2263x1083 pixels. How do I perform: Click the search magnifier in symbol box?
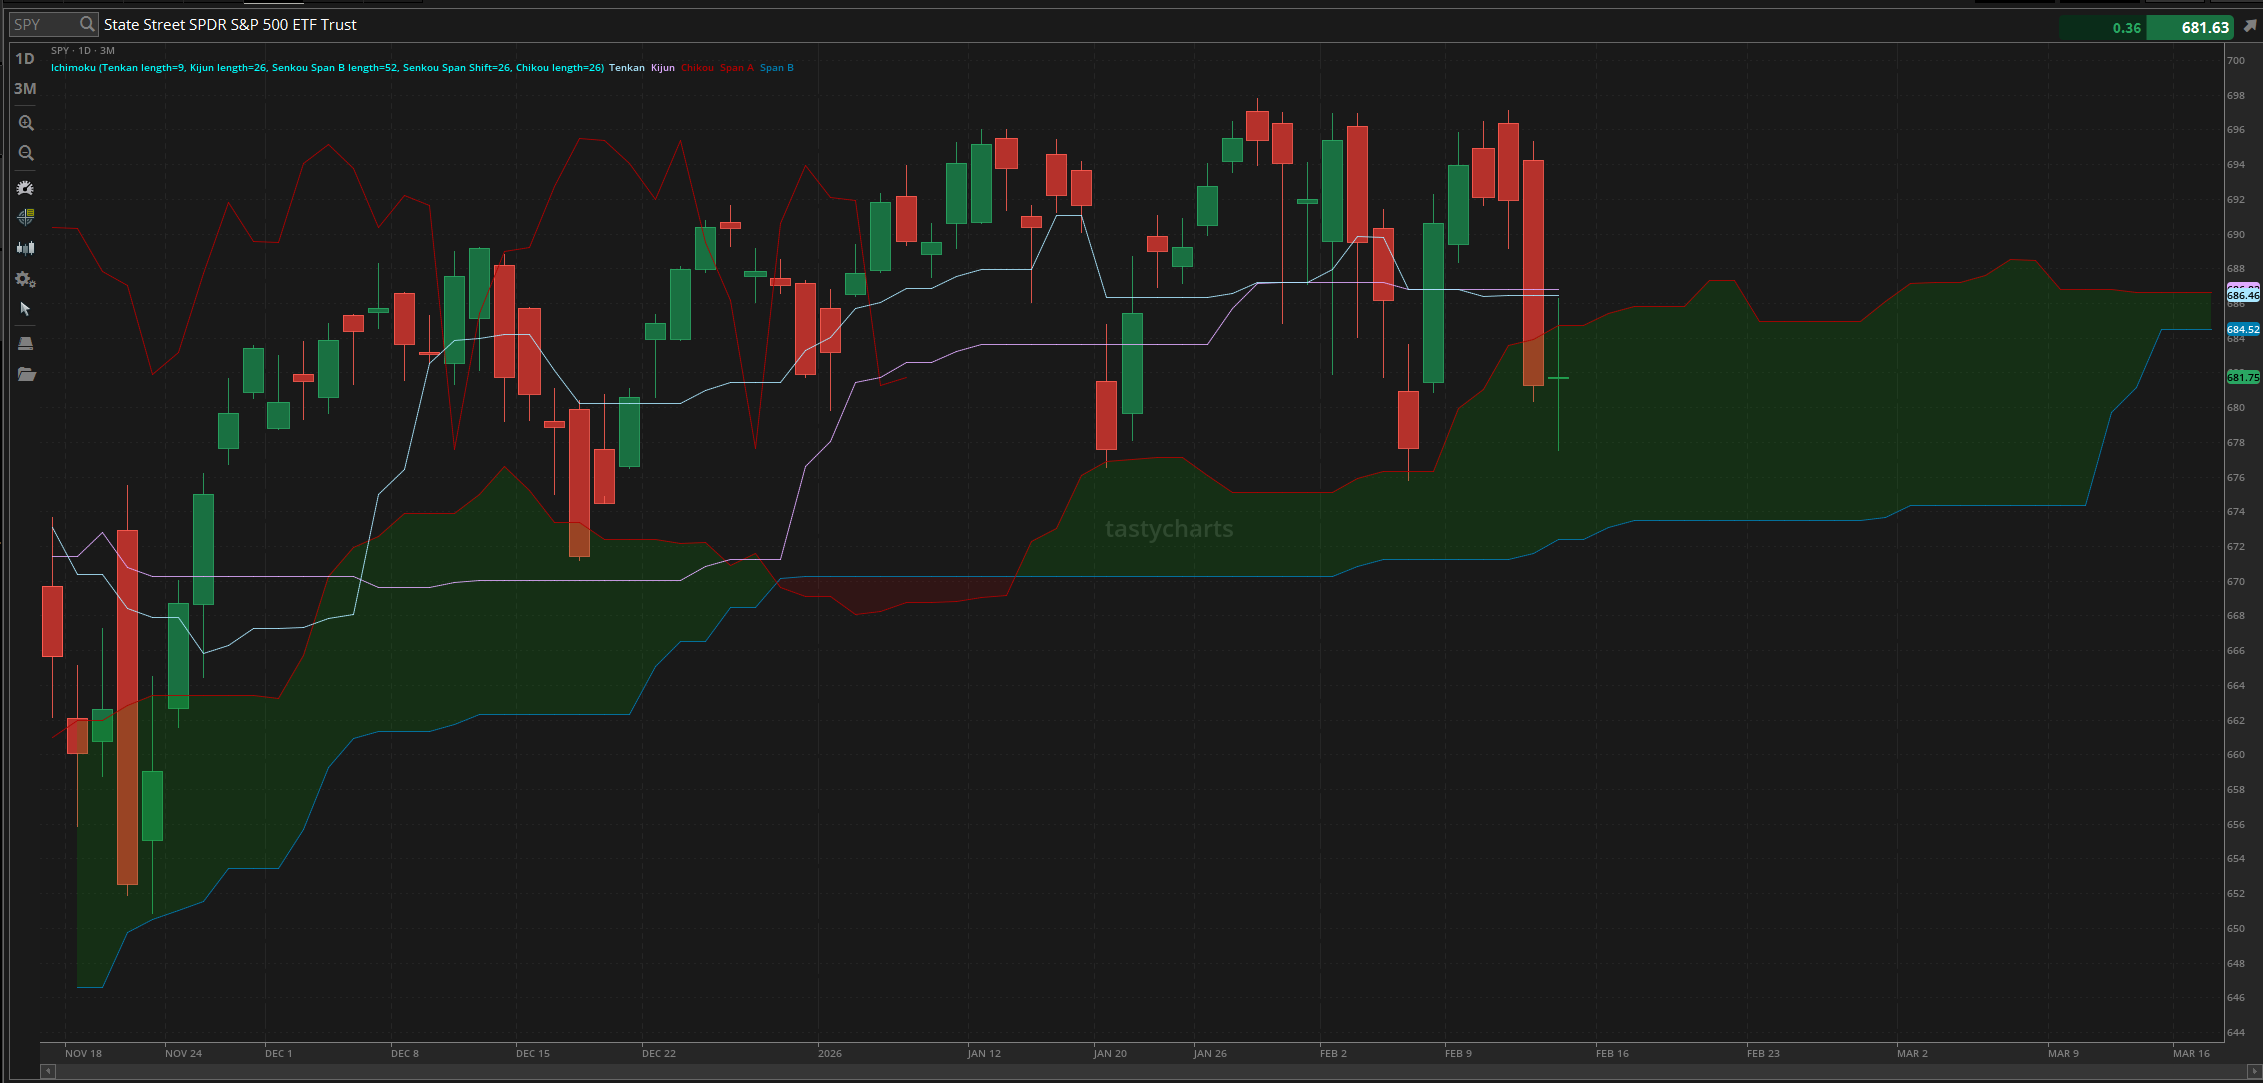[87, 24]
